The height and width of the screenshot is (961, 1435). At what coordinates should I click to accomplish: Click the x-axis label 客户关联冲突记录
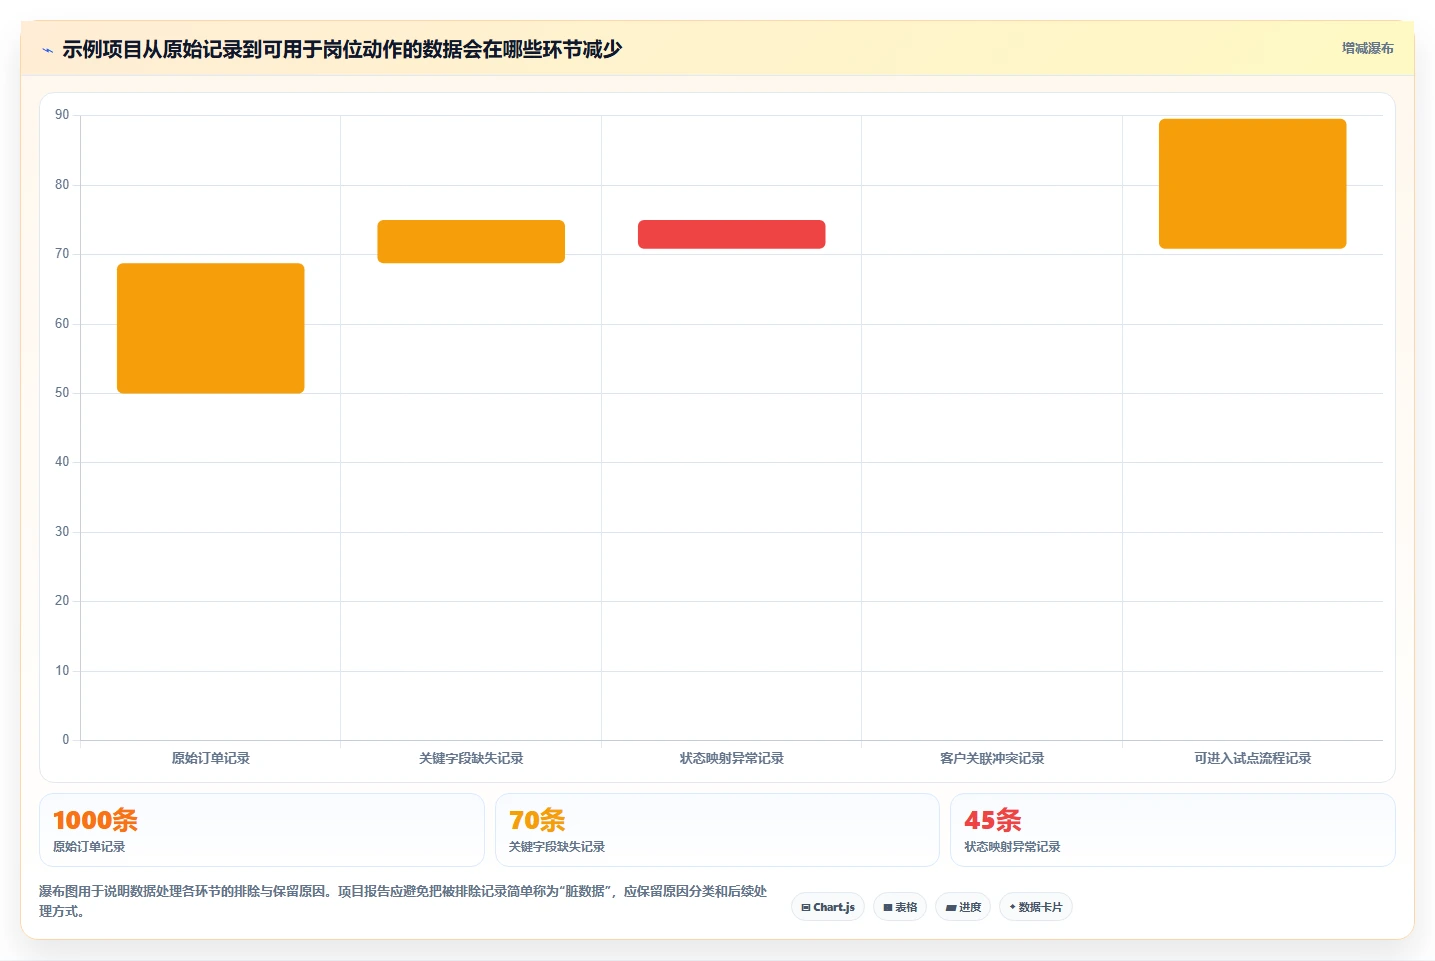point(992,758)
